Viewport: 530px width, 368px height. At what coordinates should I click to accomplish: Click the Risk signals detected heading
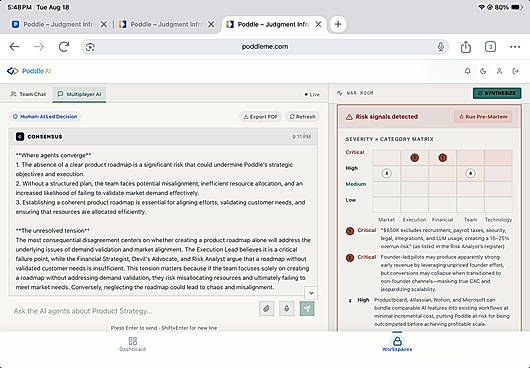[x=386, y=117]
